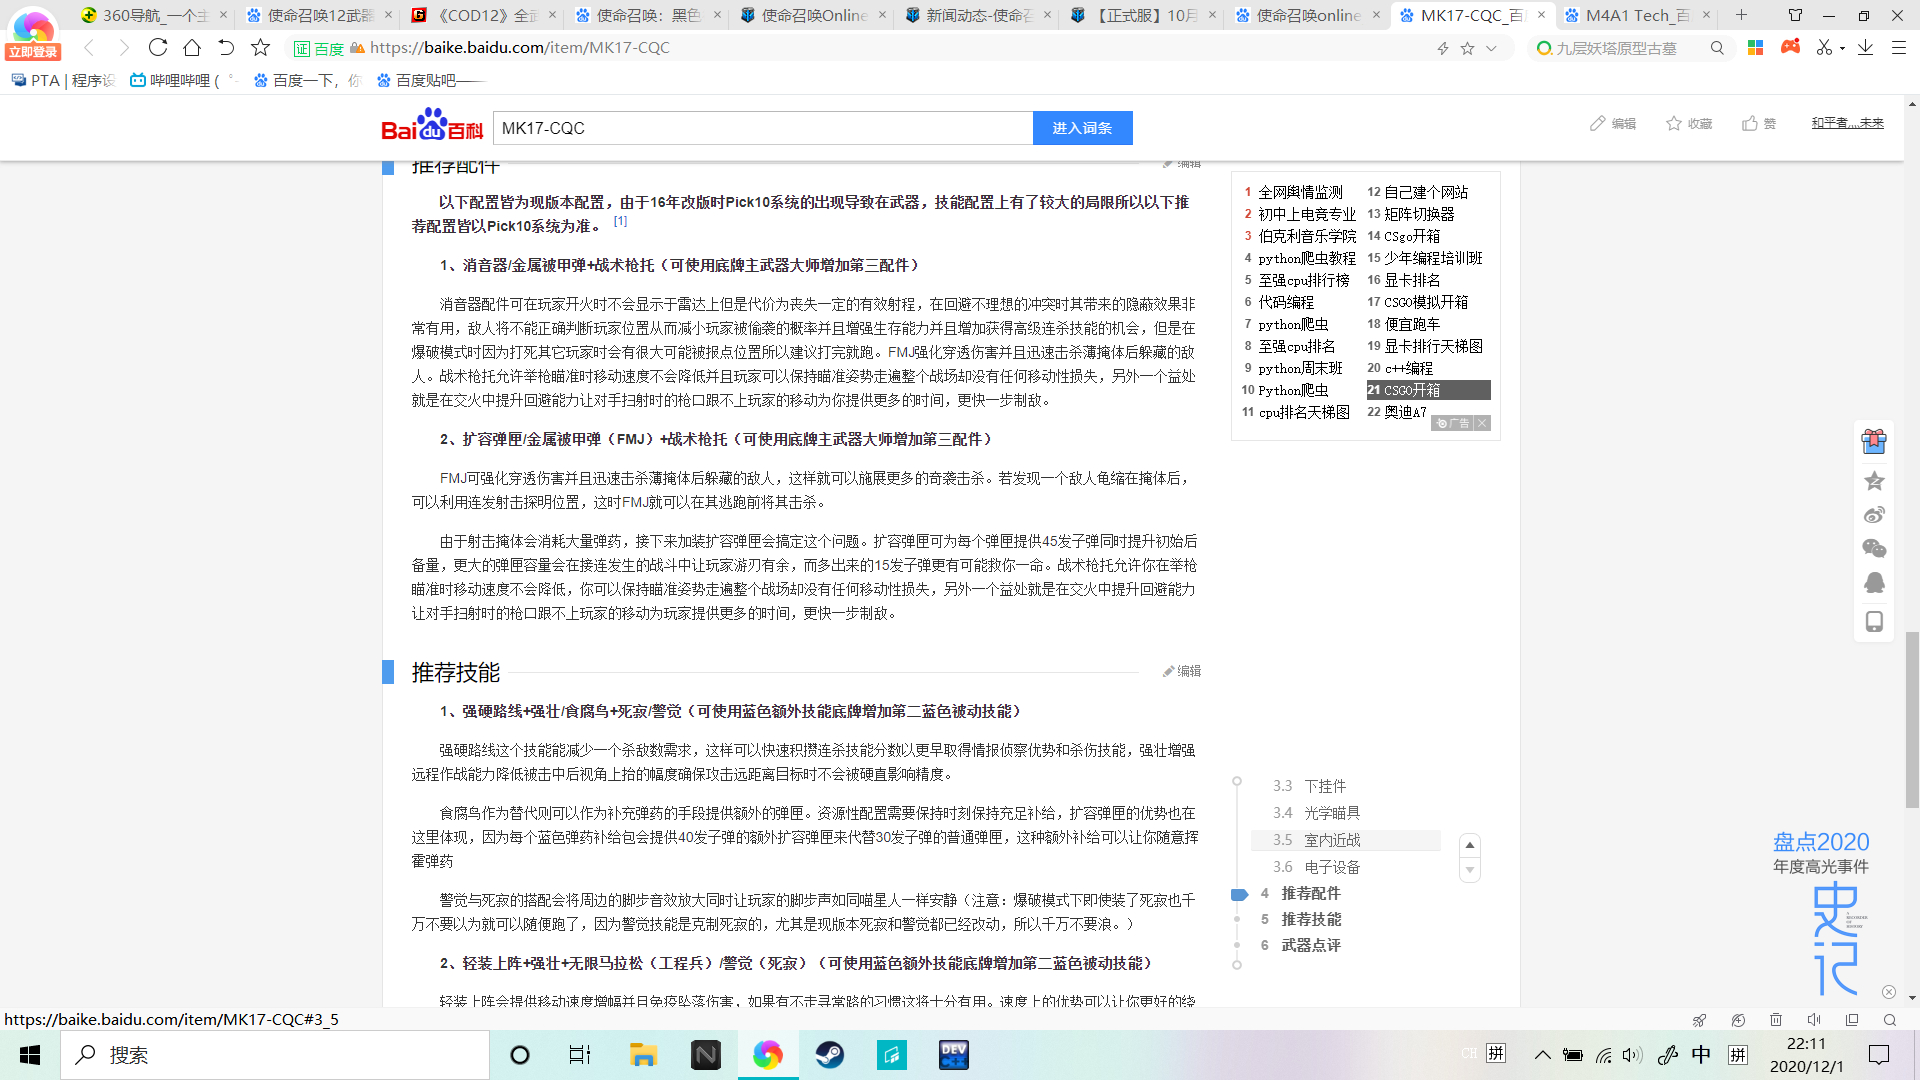
Task: Click the 赞 thumbs-up in header
Action: [x=1759, y=123]
